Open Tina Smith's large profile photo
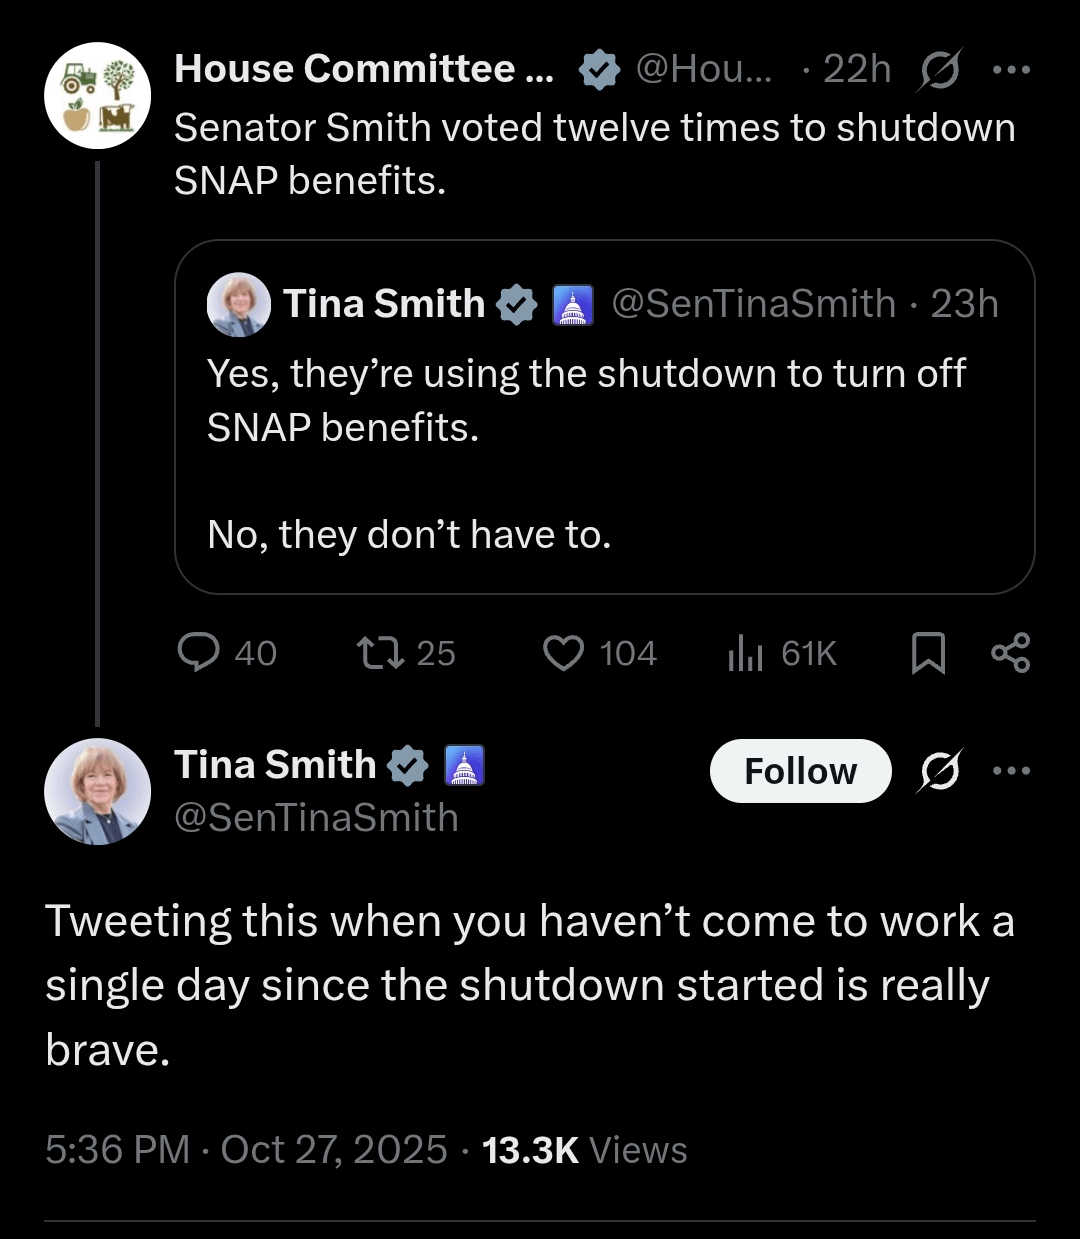Screen dimensions: 1080x1239 (97, 791)
